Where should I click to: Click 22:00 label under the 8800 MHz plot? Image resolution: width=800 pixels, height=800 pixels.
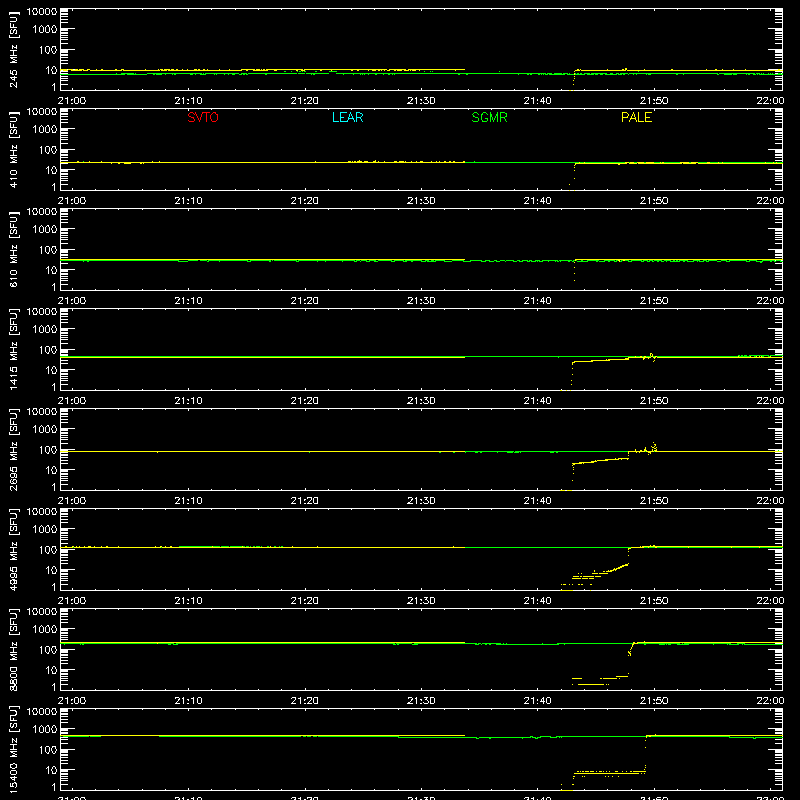tap(770, 701)
